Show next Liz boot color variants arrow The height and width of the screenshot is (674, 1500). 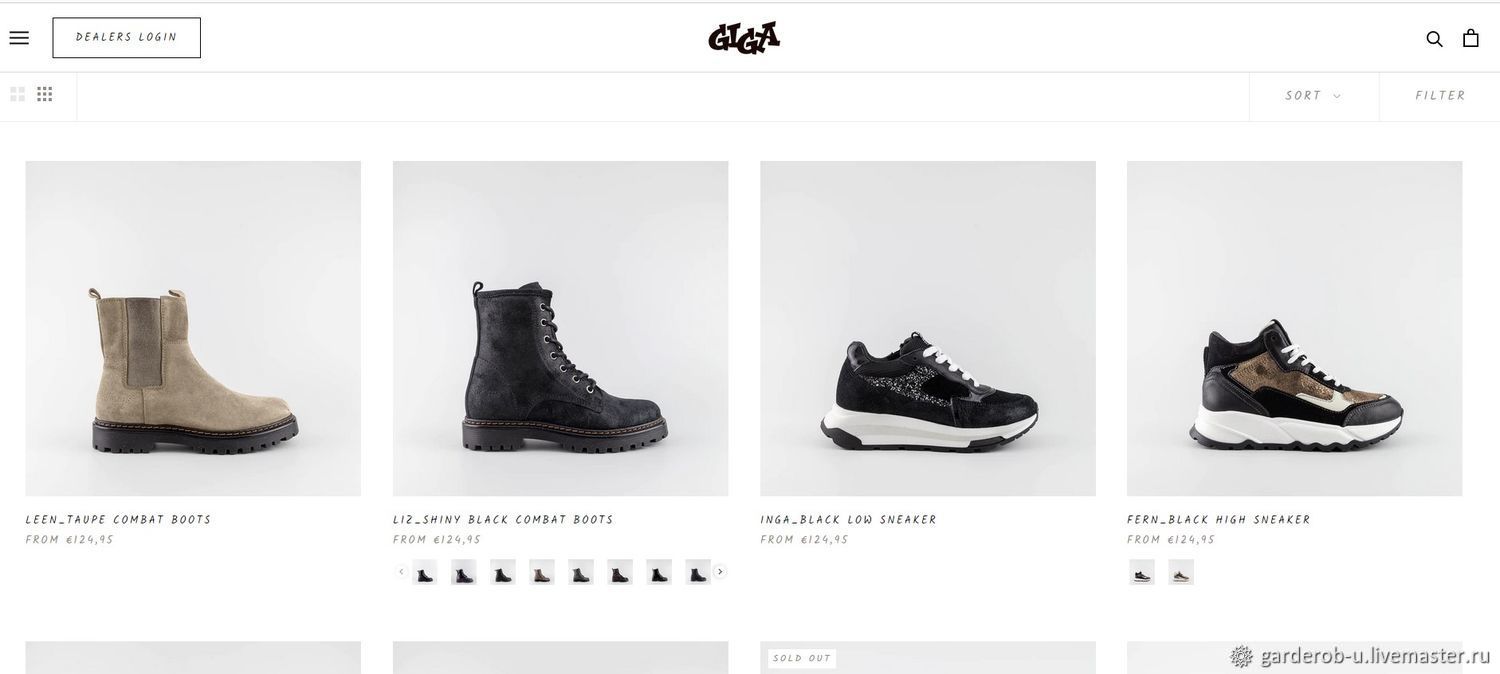(719, 572)
